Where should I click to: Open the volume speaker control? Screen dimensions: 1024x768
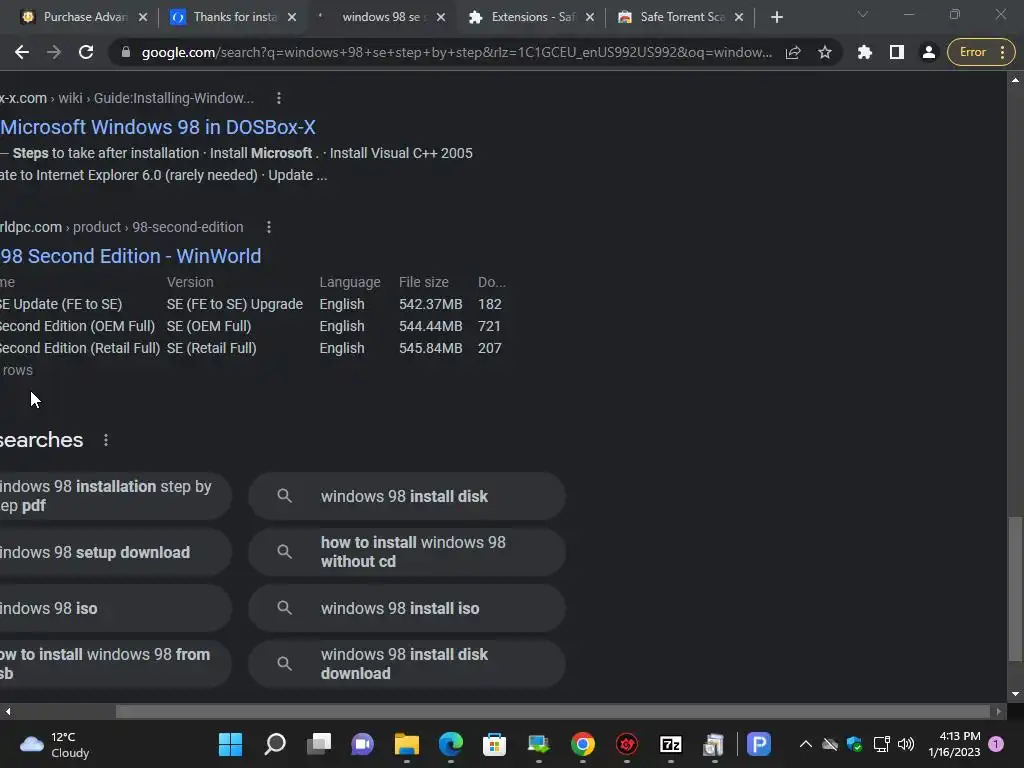coord(906,744)
